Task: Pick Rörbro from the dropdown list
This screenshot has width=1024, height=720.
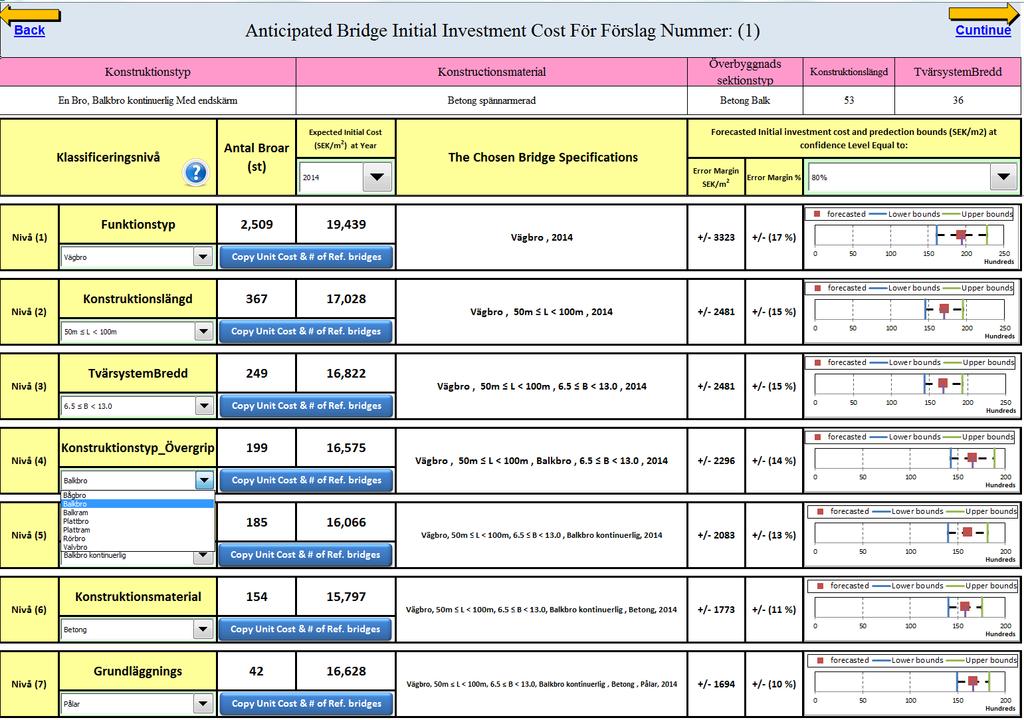Action: [x=137, y=538]
